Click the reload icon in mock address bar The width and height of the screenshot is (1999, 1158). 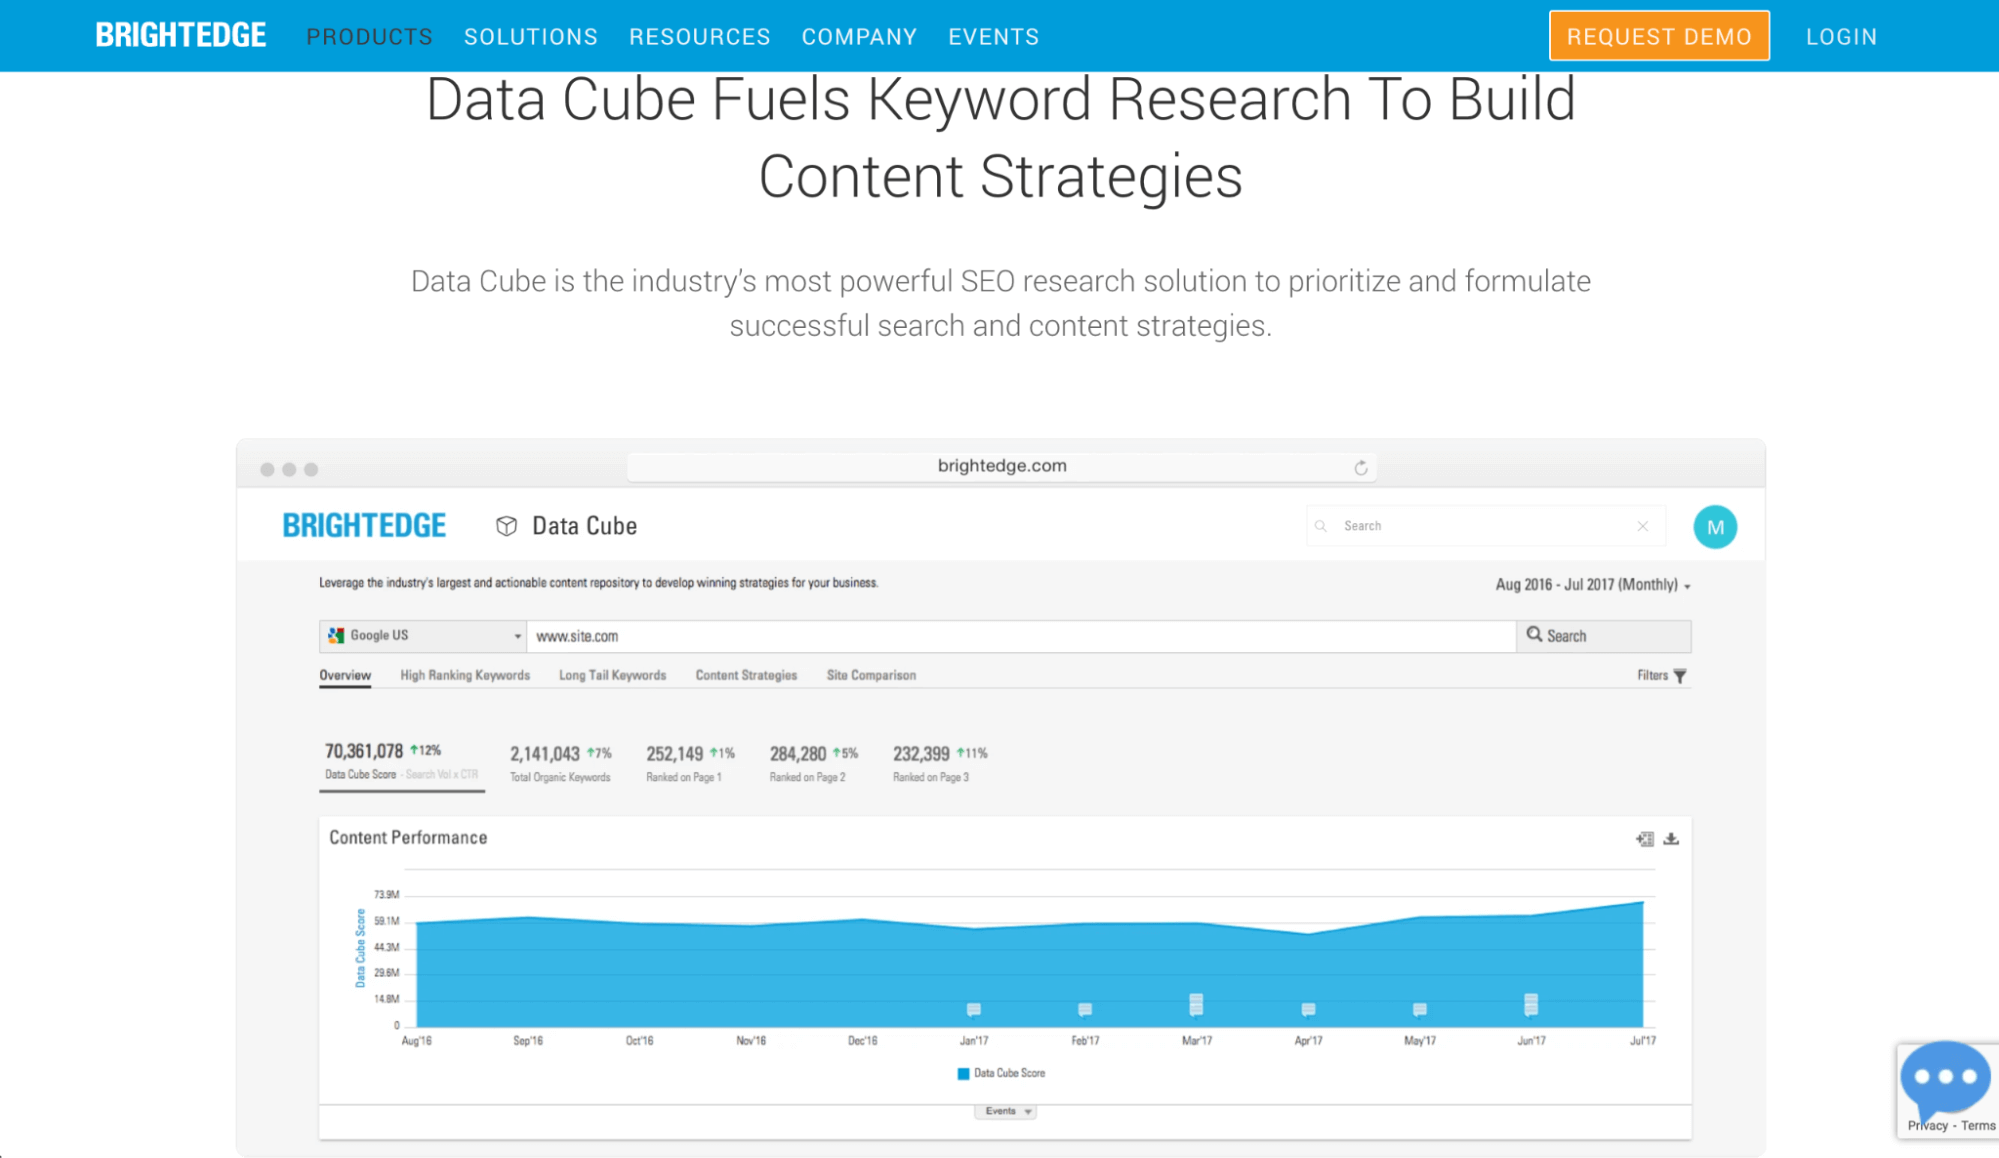[1360, 467]
